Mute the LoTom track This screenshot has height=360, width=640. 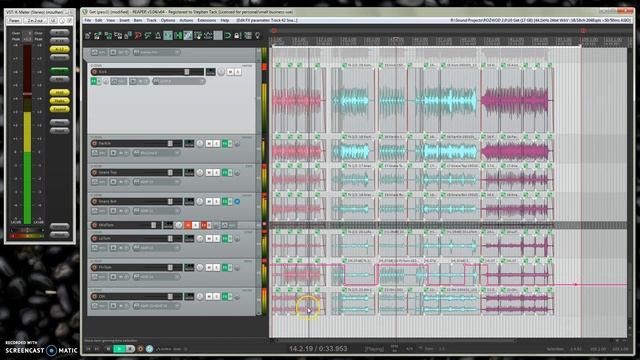coord(209,238)
